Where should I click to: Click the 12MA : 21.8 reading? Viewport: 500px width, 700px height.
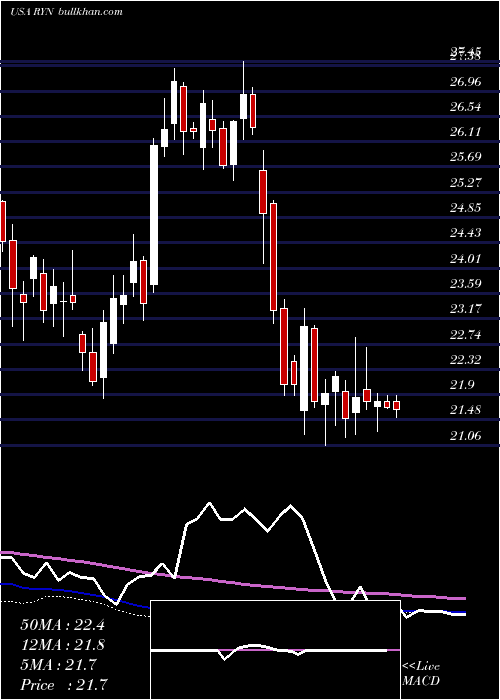click(x=62, y=645)
